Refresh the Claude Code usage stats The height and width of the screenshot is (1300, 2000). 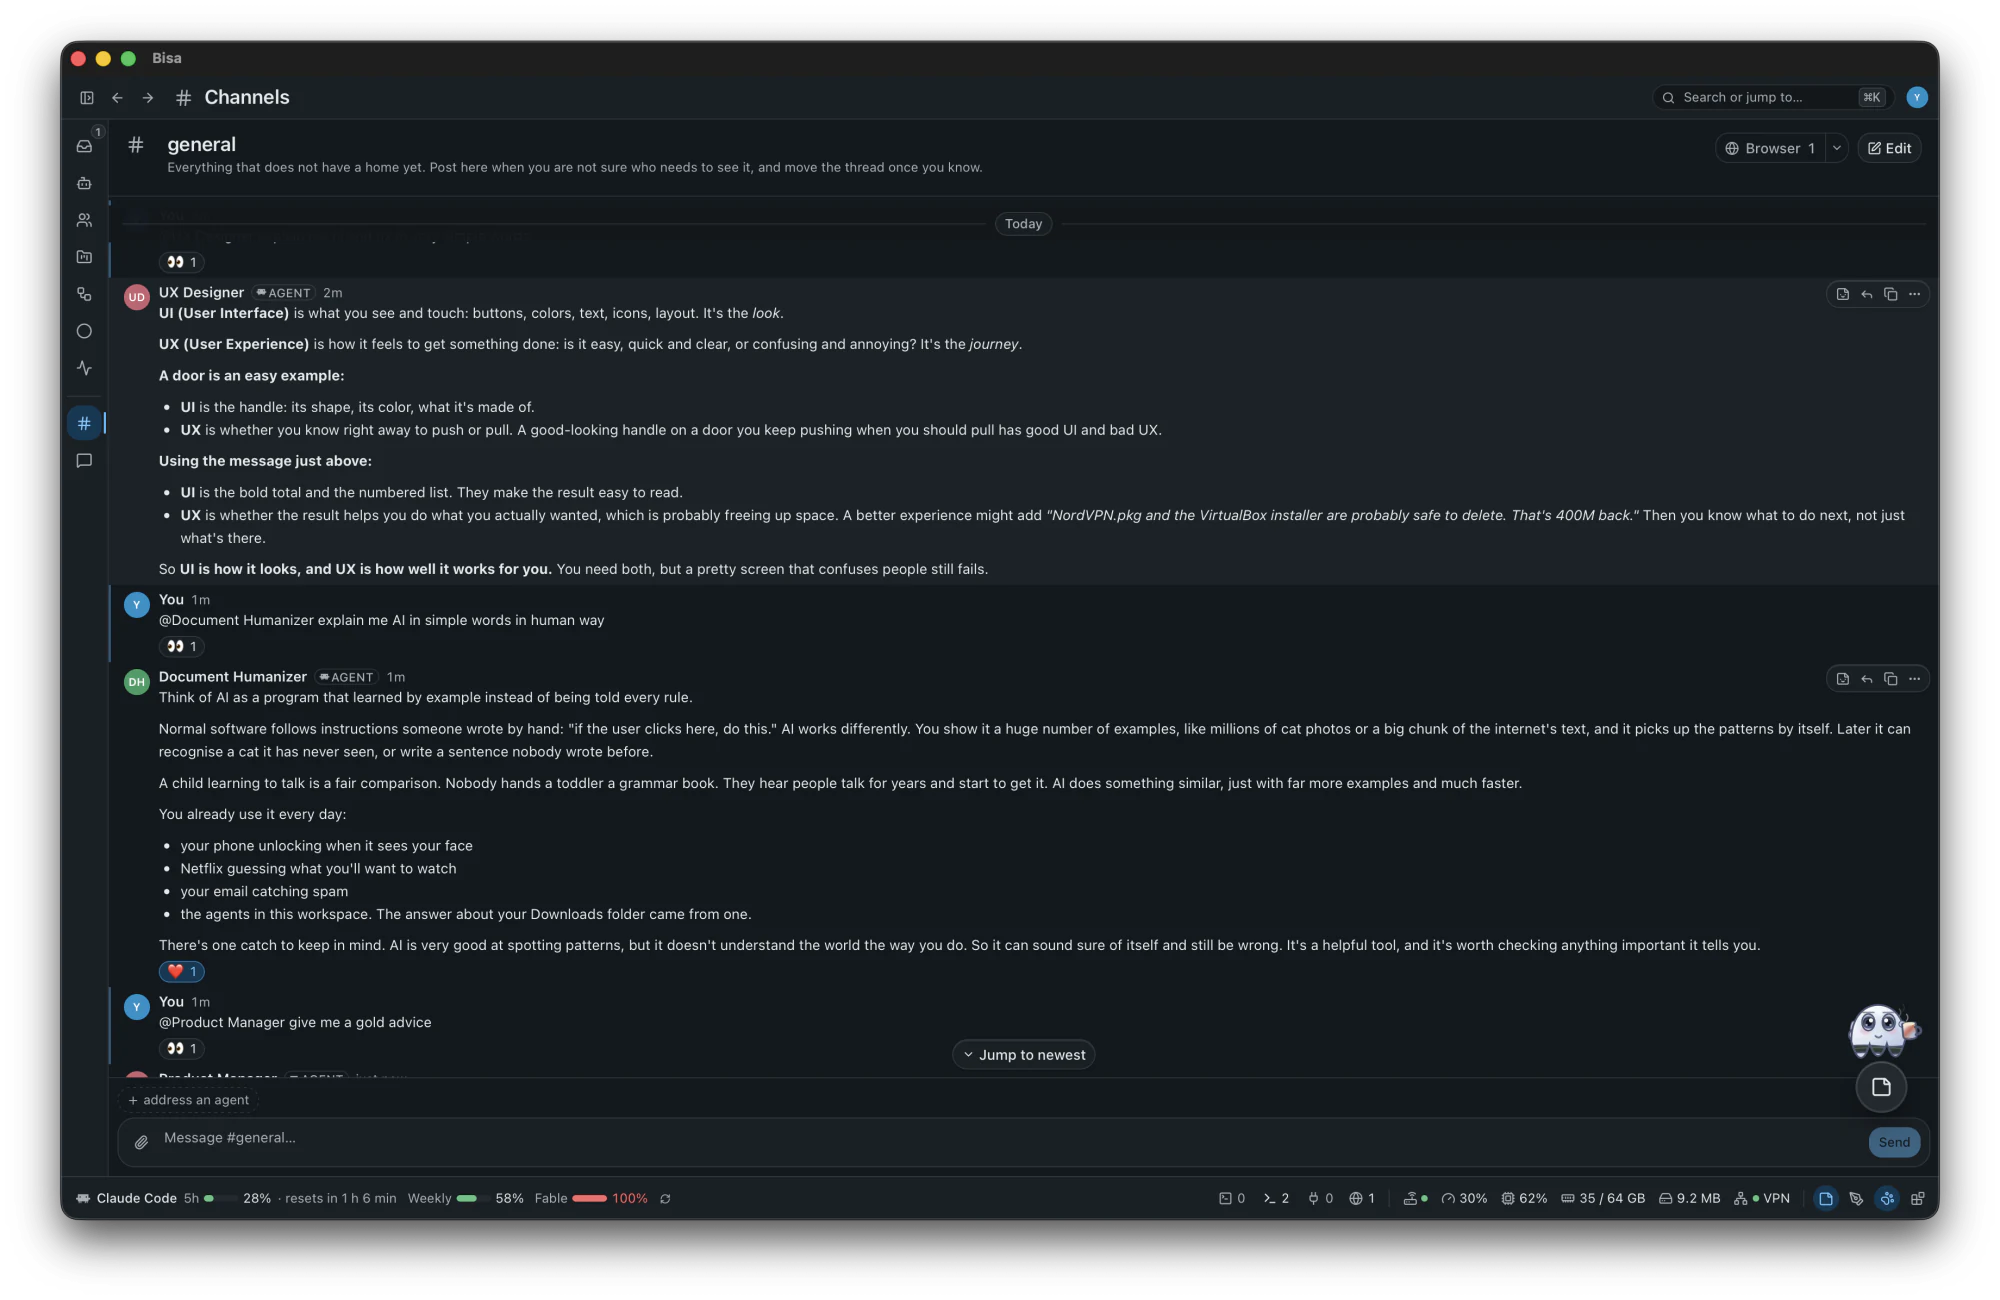coord(665,1198)
